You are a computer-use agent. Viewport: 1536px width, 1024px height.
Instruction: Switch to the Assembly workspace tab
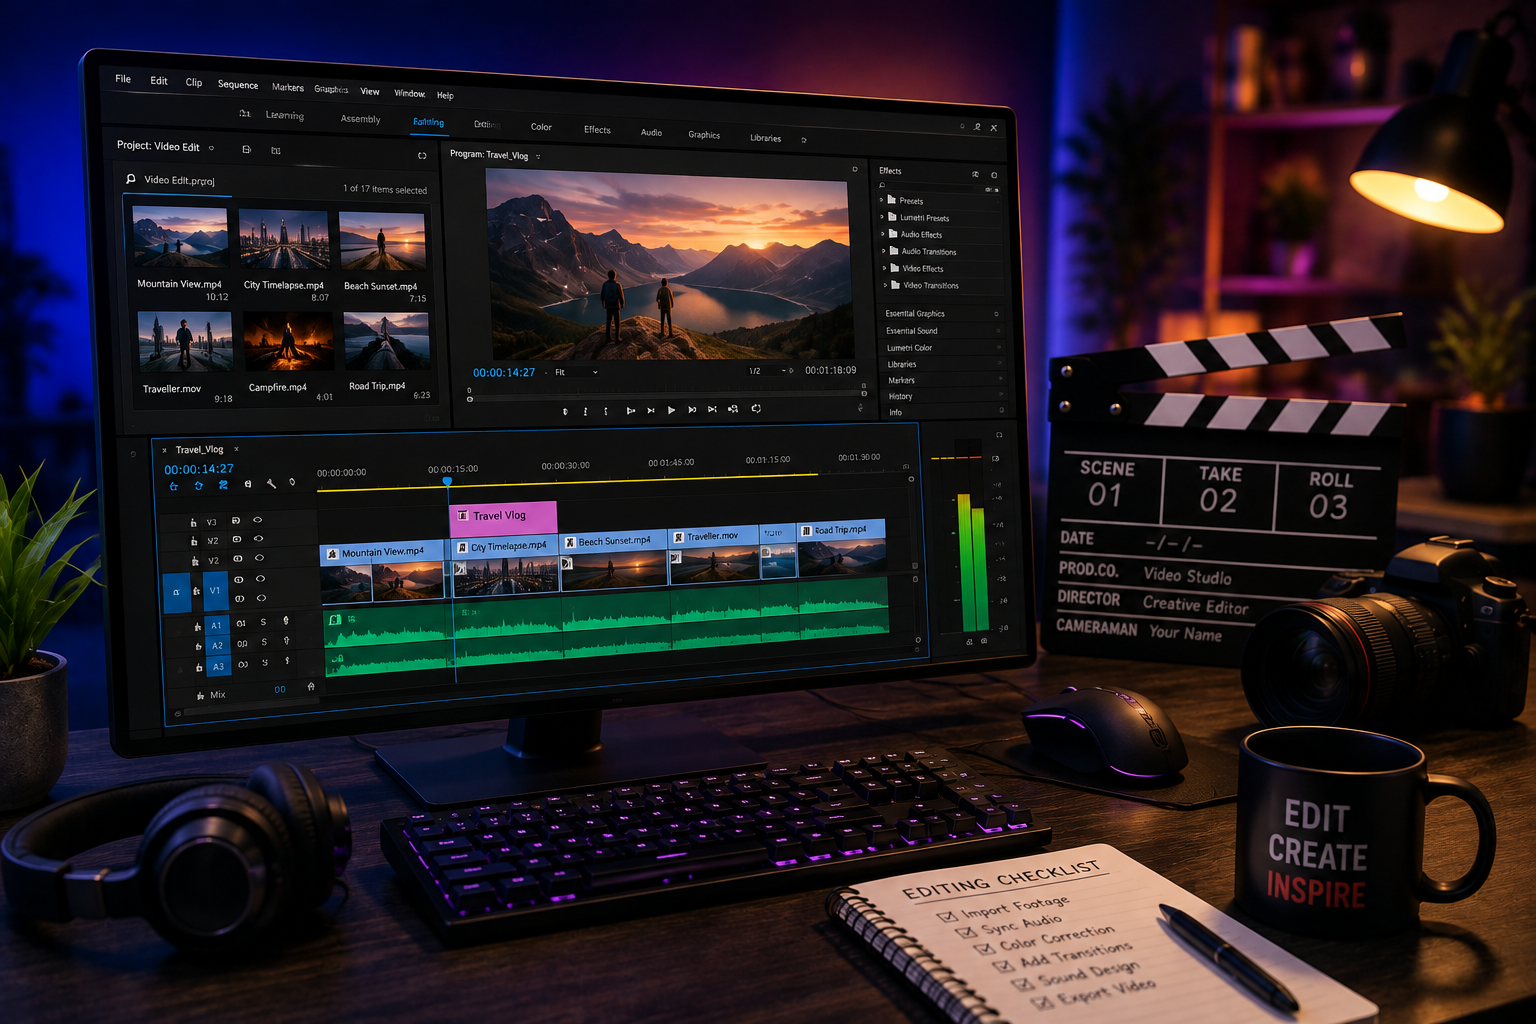[x=360, y=119]
